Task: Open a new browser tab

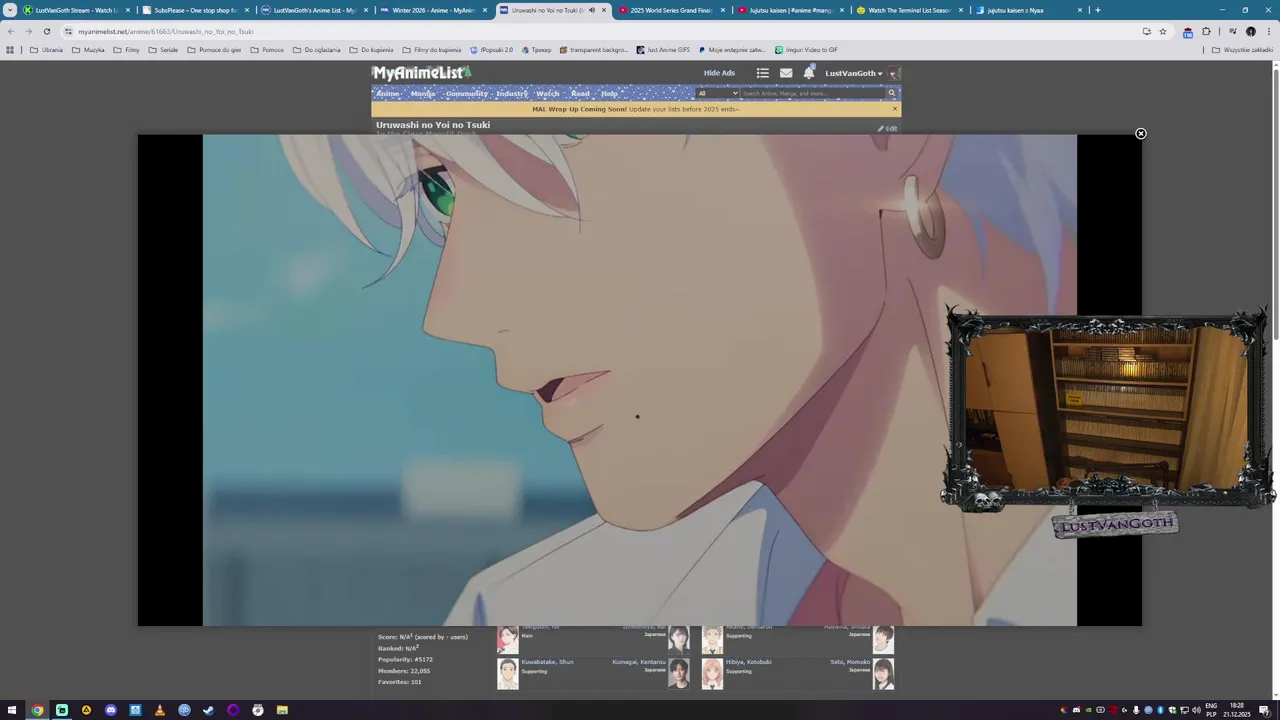Action: point(1097,10)
